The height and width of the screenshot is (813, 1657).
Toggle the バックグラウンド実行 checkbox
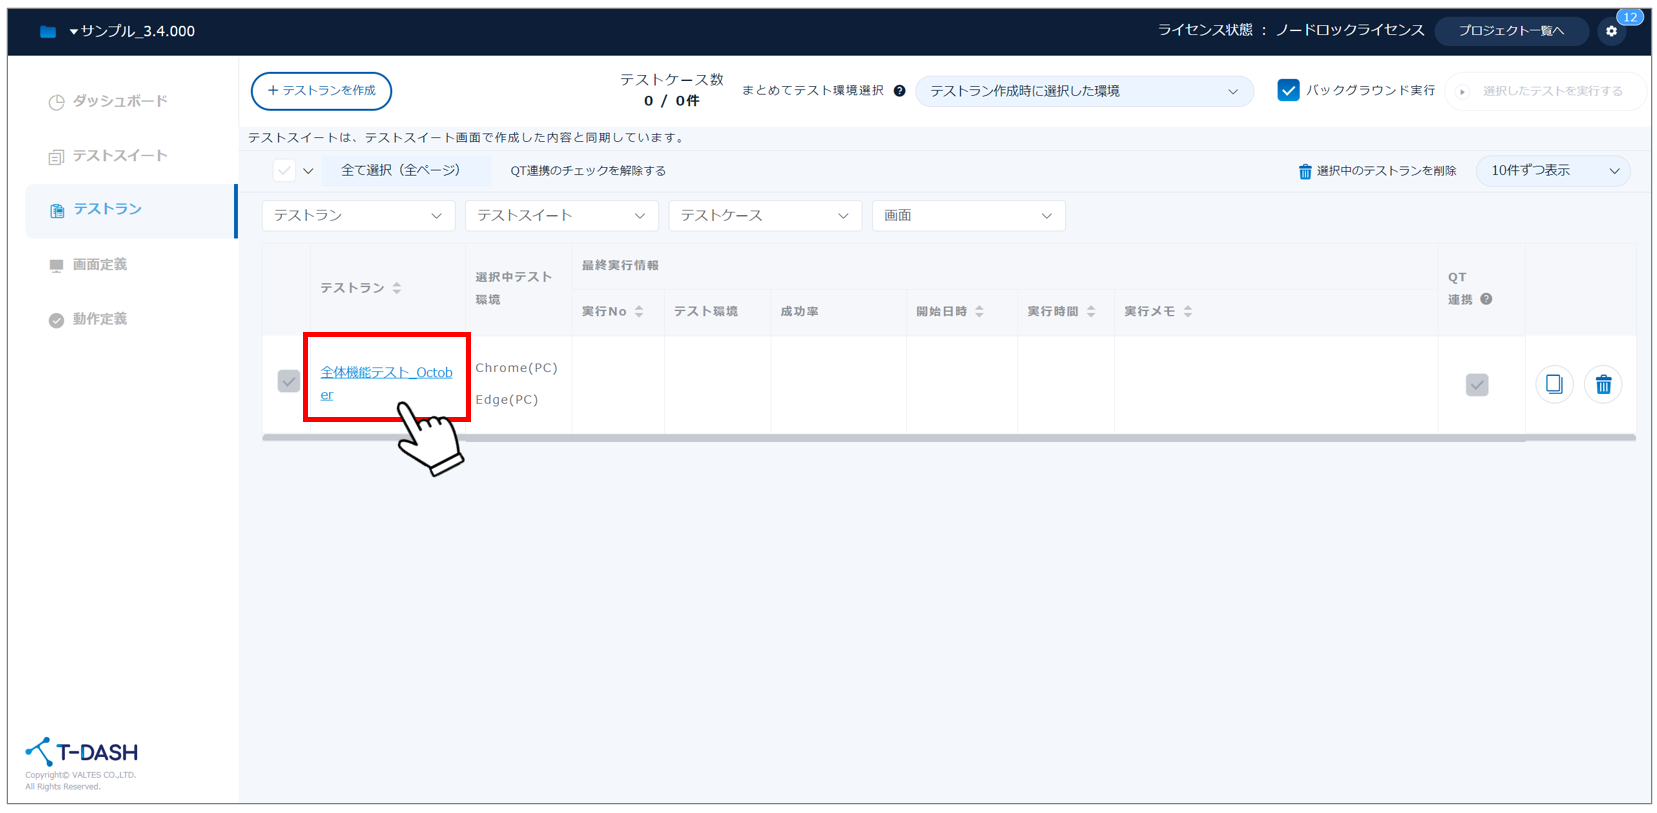pyautogui.click(x=1288, y=91)
